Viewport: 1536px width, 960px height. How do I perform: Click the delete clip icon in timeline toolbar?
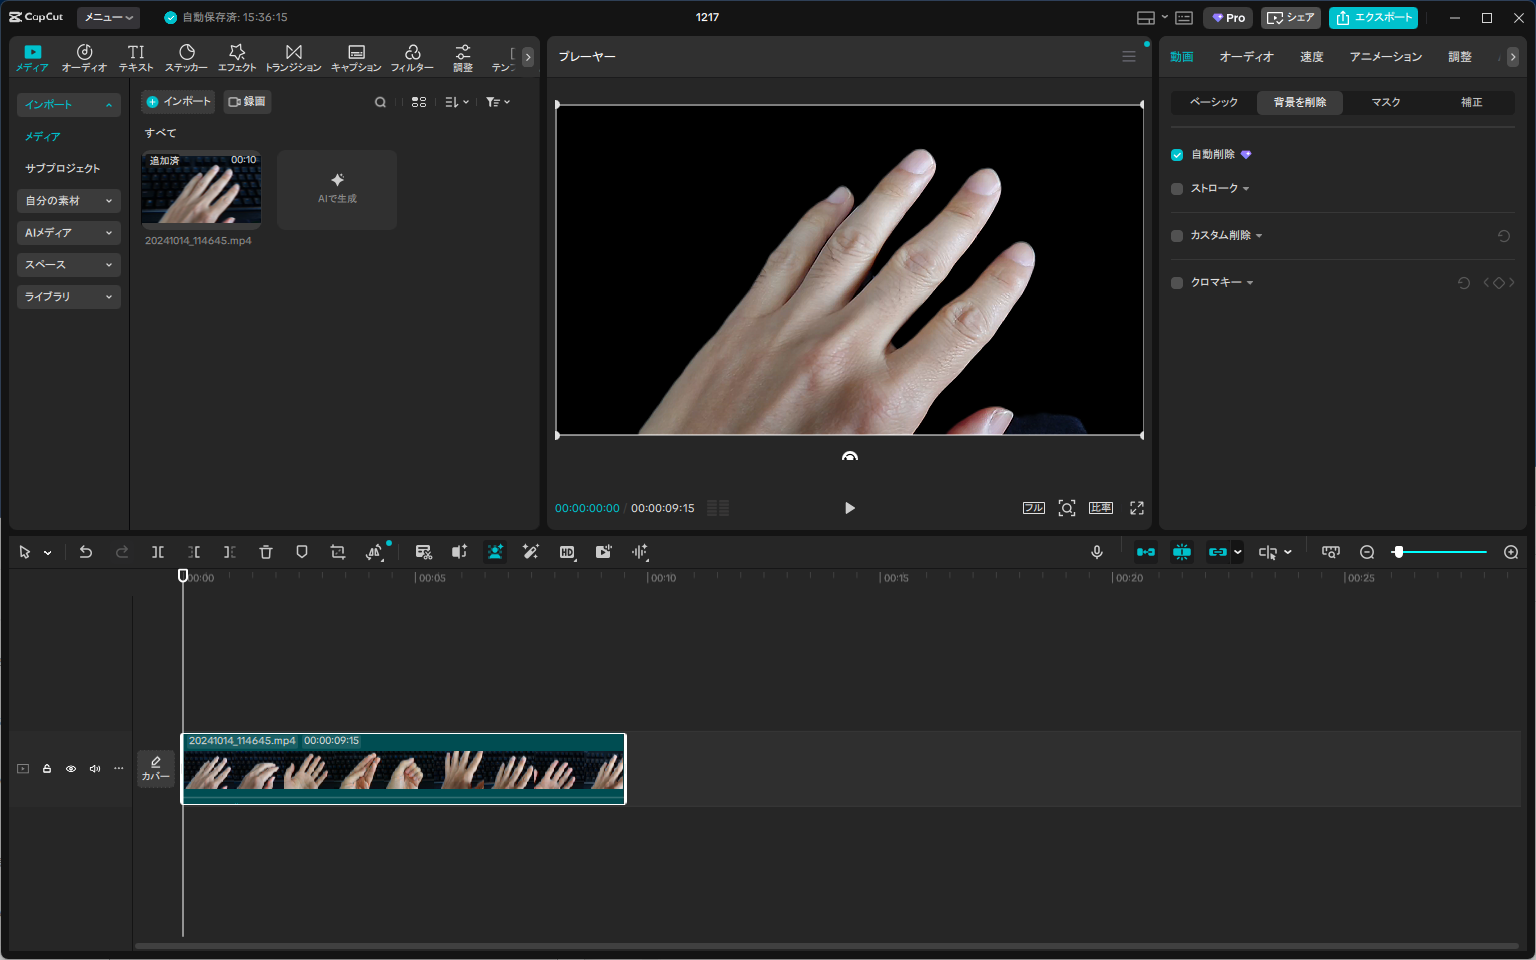click(265, 551)
